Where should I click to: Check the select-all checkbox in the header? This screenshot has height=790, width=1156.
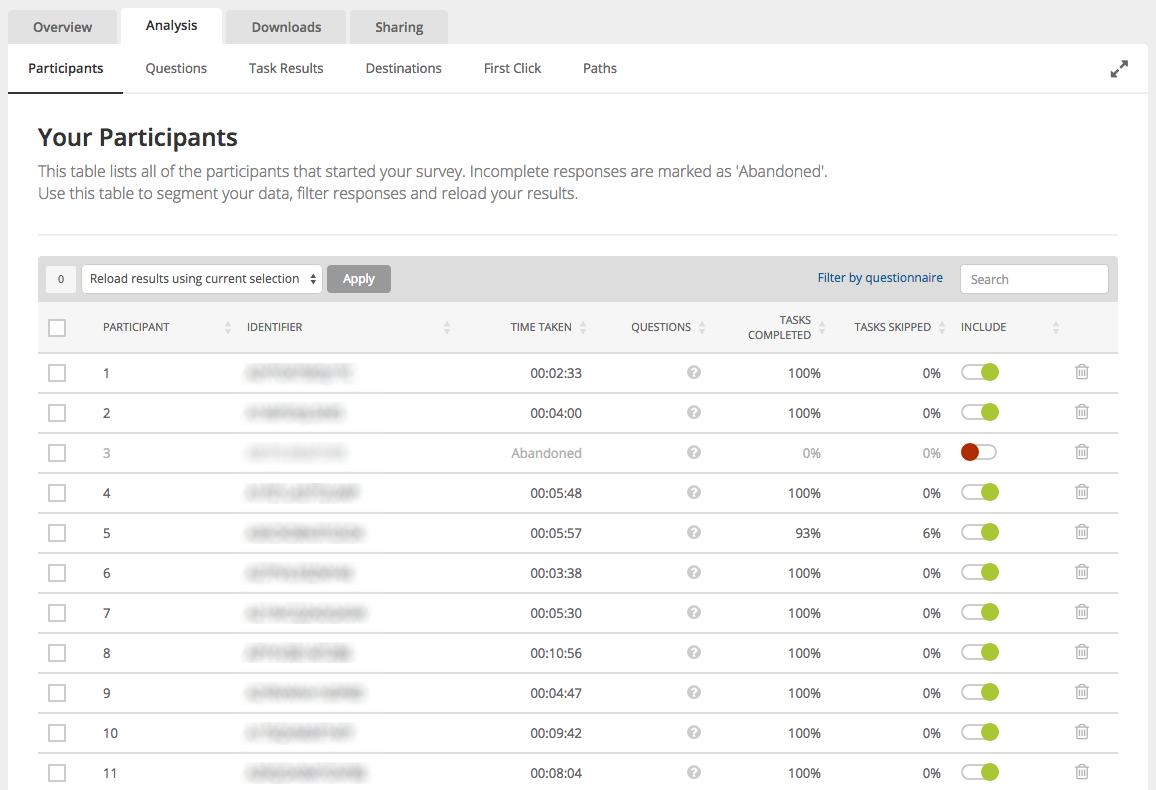pos(57,327)
